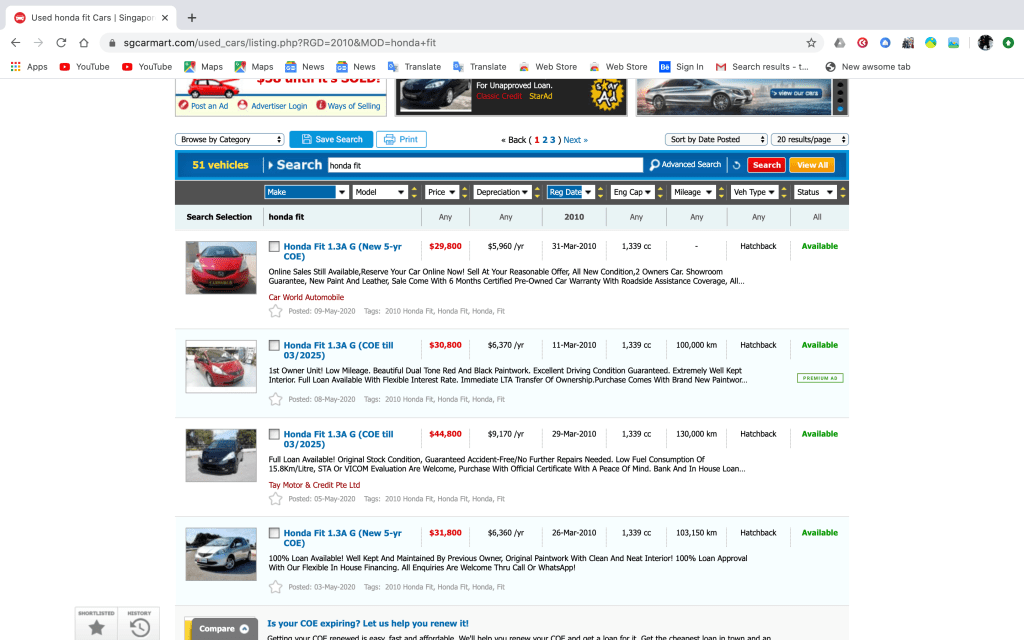Open the Apps bookmarks shortcut
Viewport: 1024px width, 640px height.
pos(29,67)
